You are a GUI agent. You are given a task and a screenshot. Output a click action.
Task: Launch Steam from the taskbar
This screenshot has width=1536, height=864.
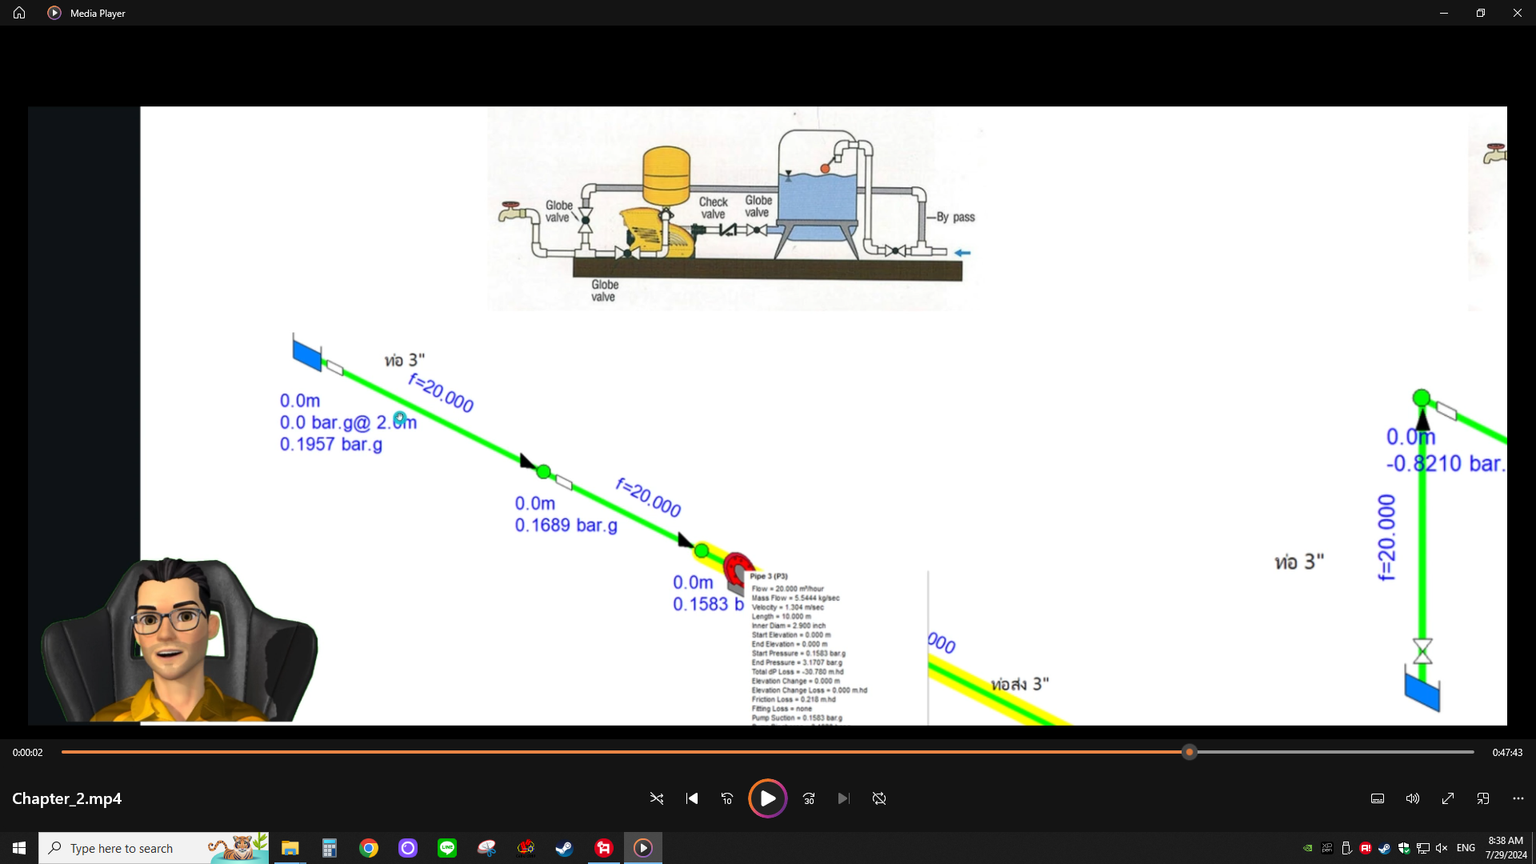tap(564, 848)
